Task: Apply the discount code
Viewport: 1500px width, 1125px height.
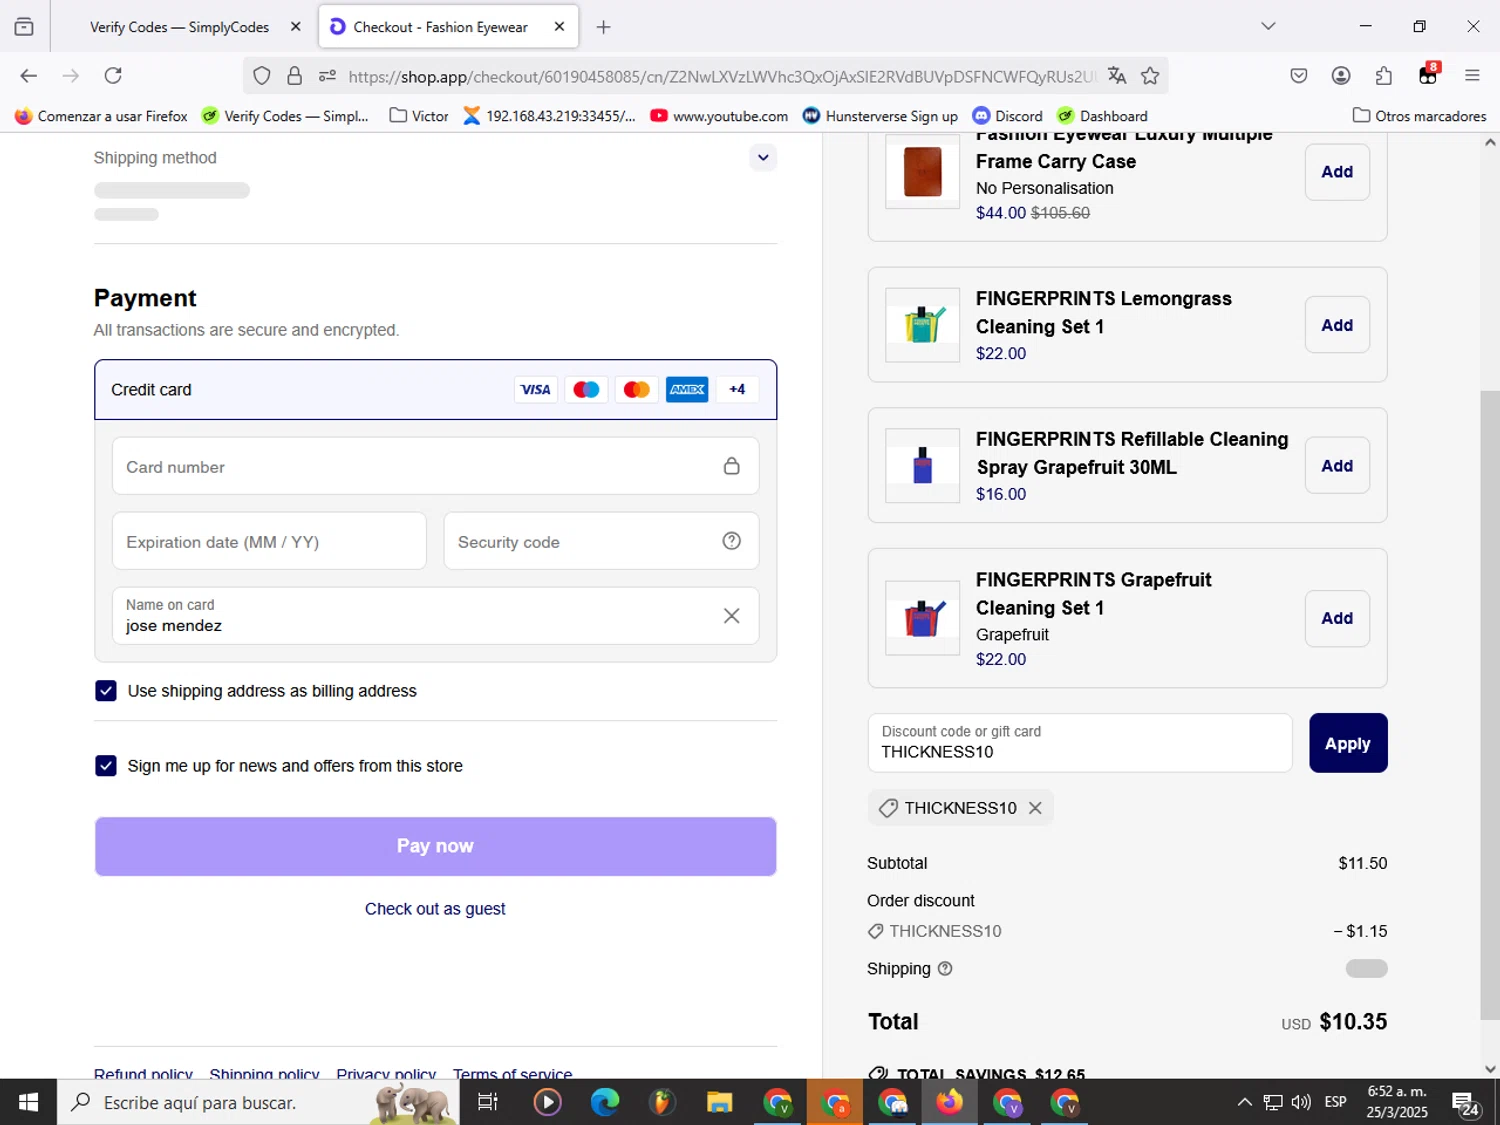Action: click(x=1348, y=743)
